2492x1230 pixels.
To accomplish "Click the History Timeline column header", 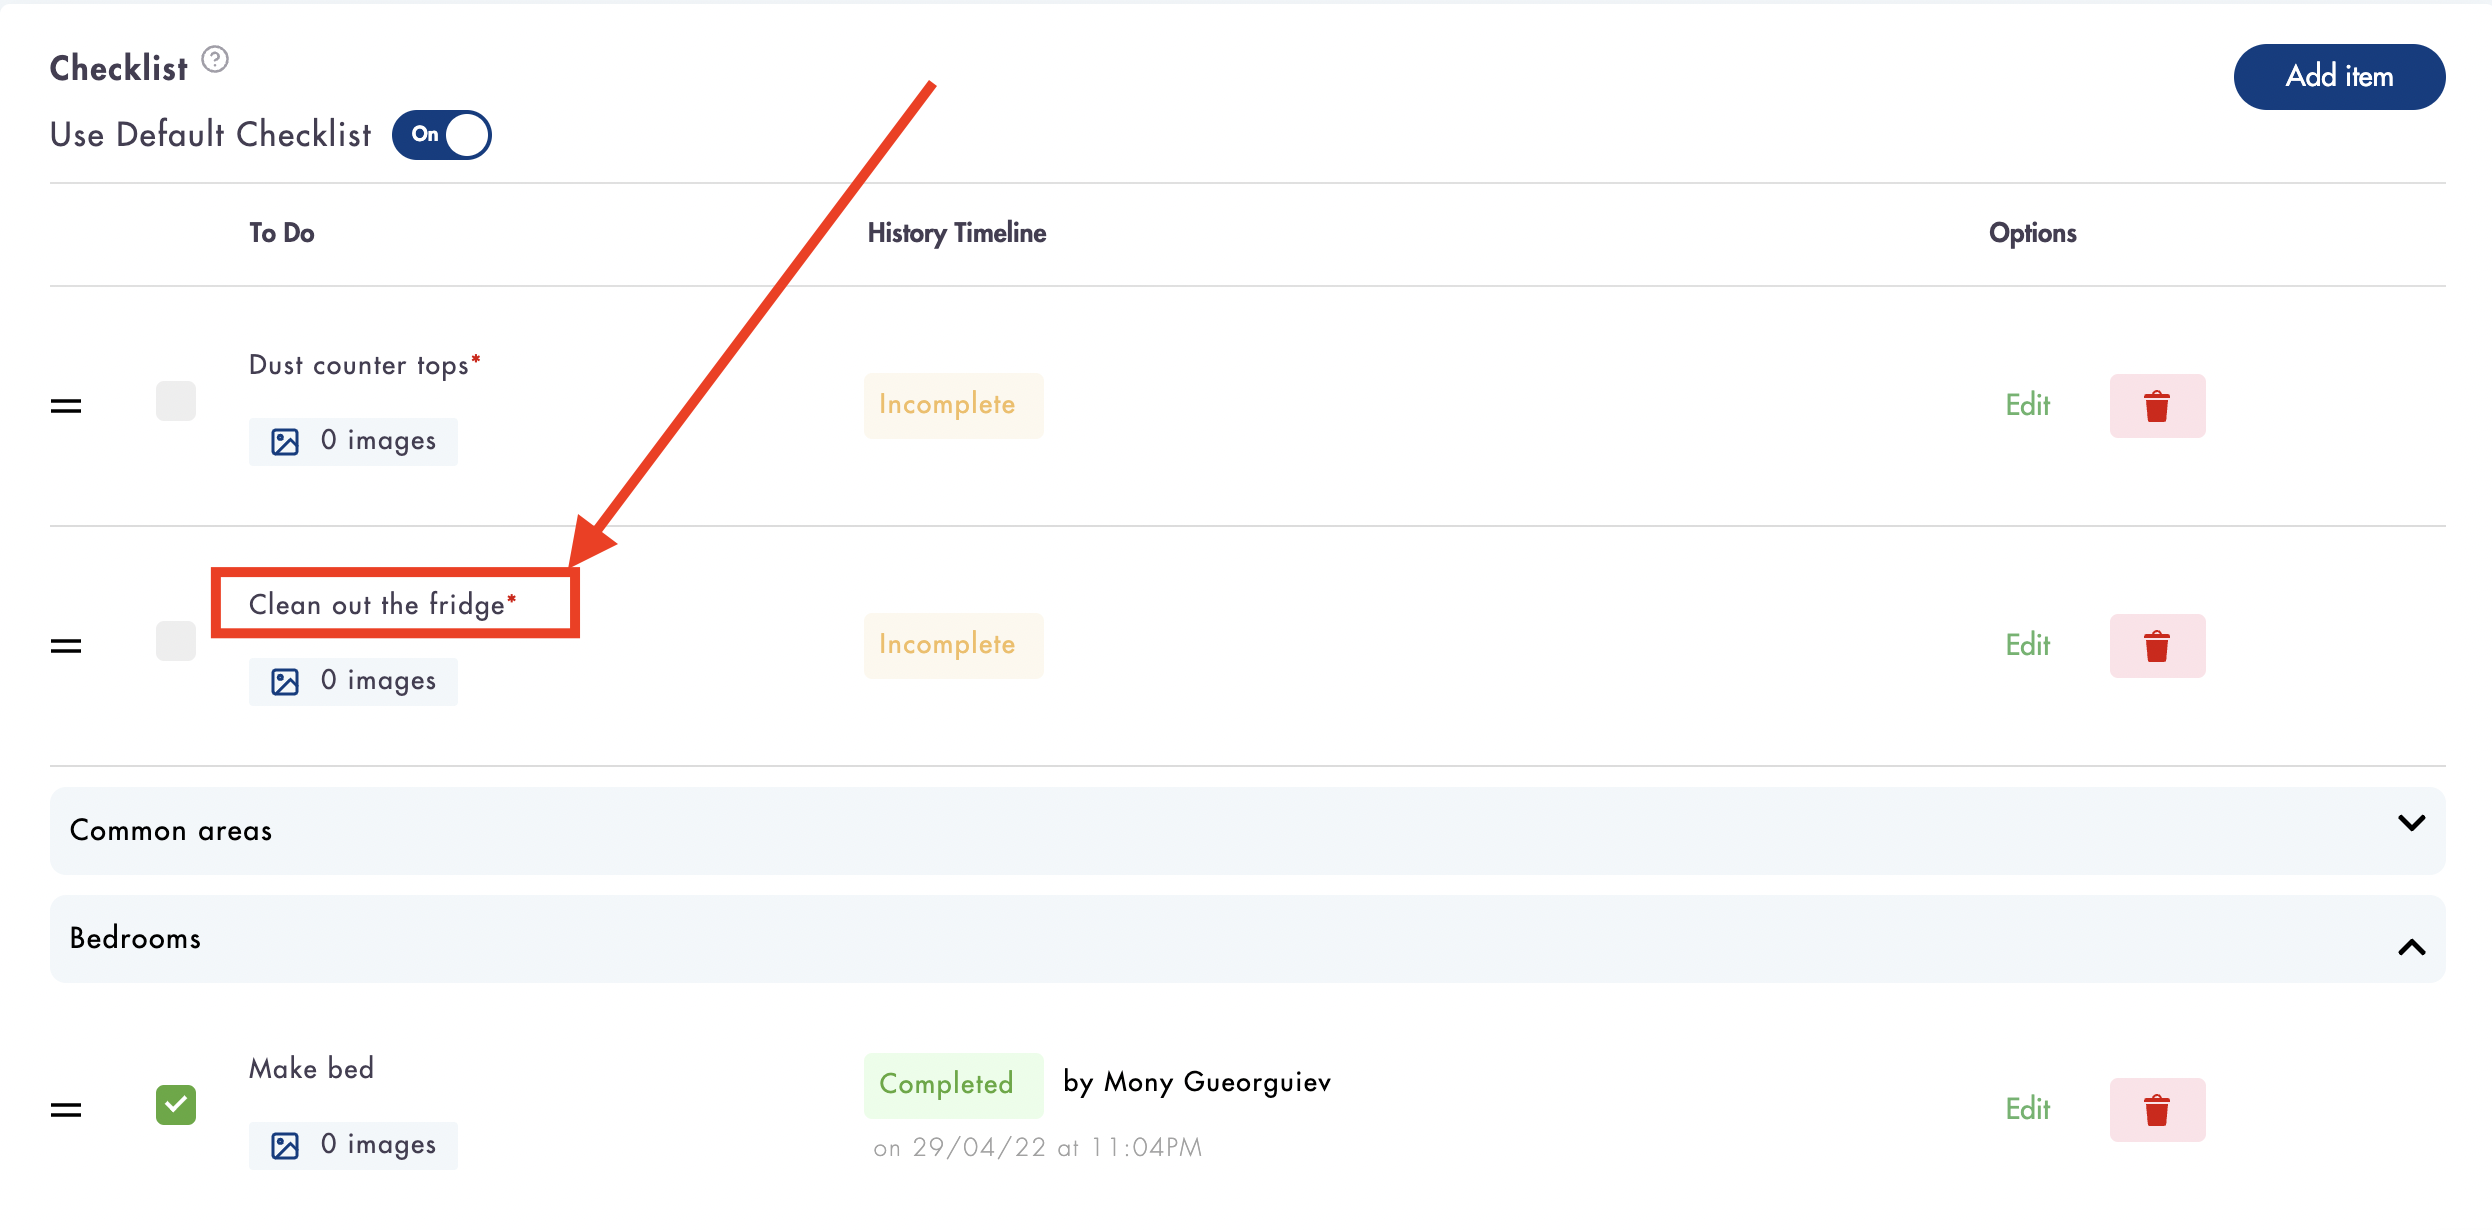I will 957,233.
